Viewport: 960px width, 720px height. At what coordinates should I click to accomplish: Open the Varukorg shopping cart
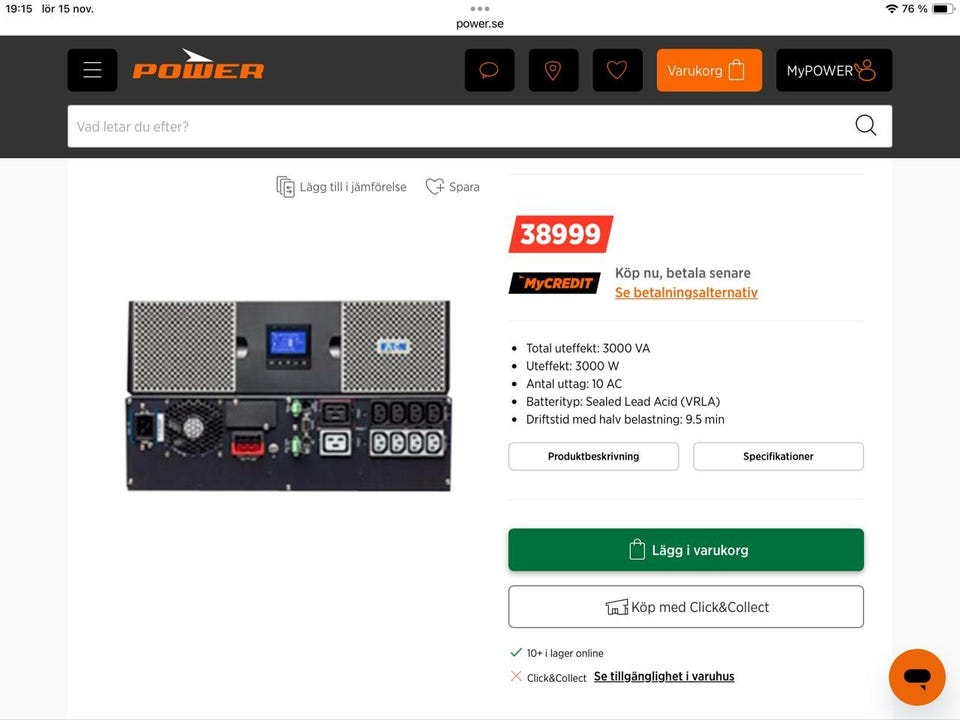(x=709, y=70)
